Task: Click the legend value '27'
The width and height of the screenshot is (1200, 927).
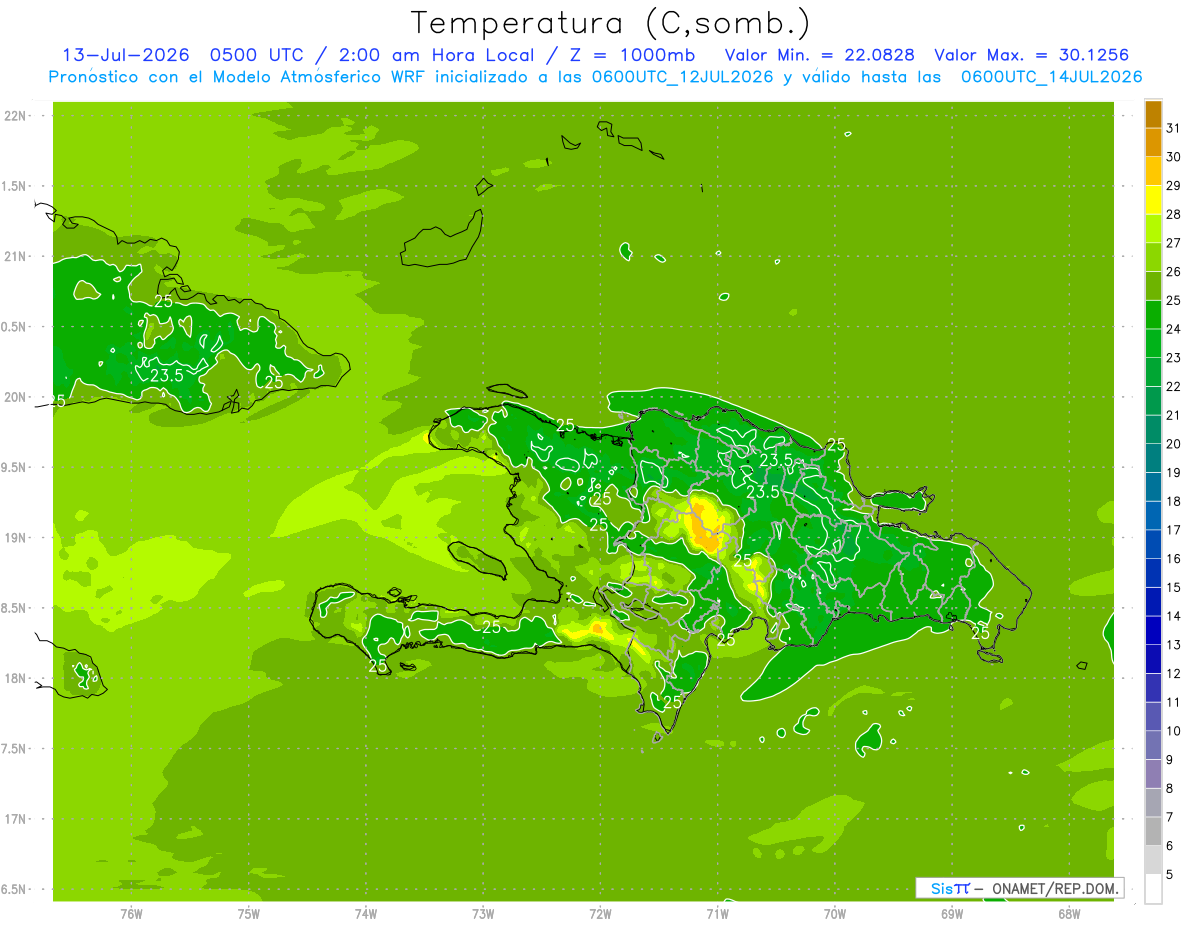Action: click(1174, 243)
